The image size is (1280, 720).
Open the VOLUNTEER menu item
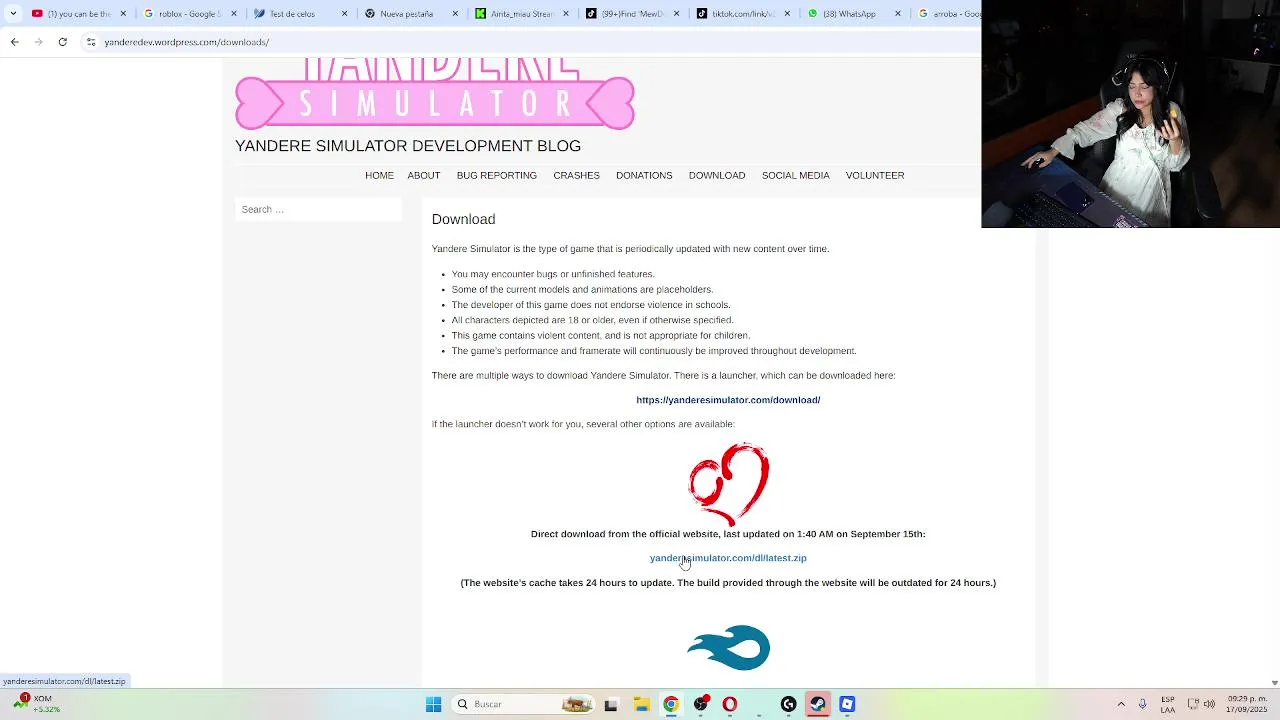pos(875,175)
